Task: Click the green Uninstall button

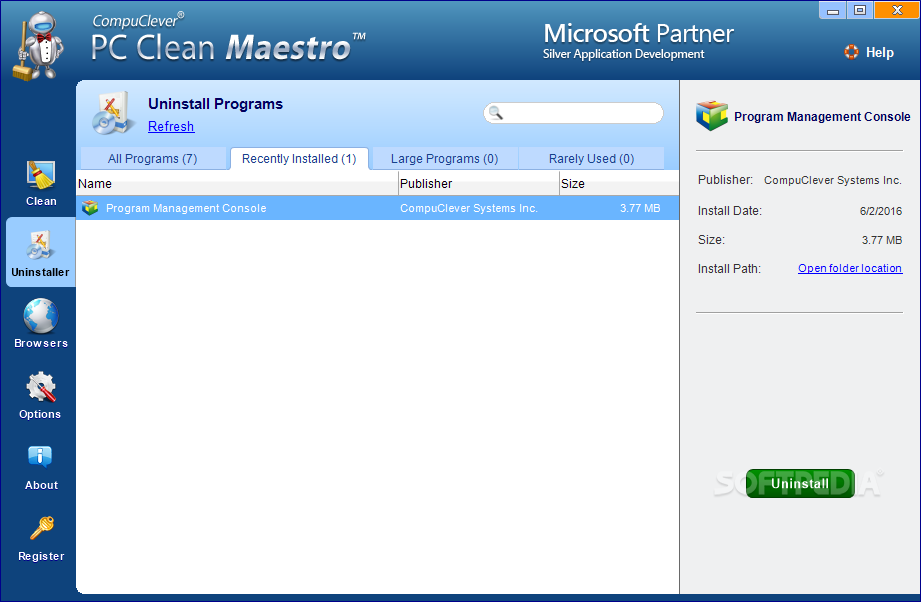Action: click(x=800, y=483)
